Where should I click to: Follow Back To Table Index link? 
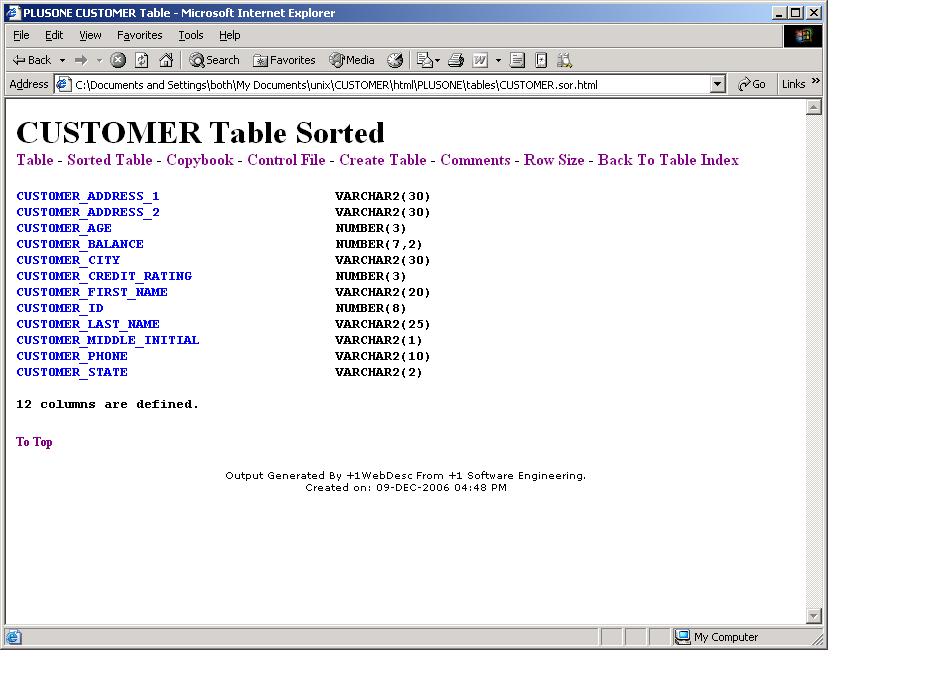coord(668,160)
